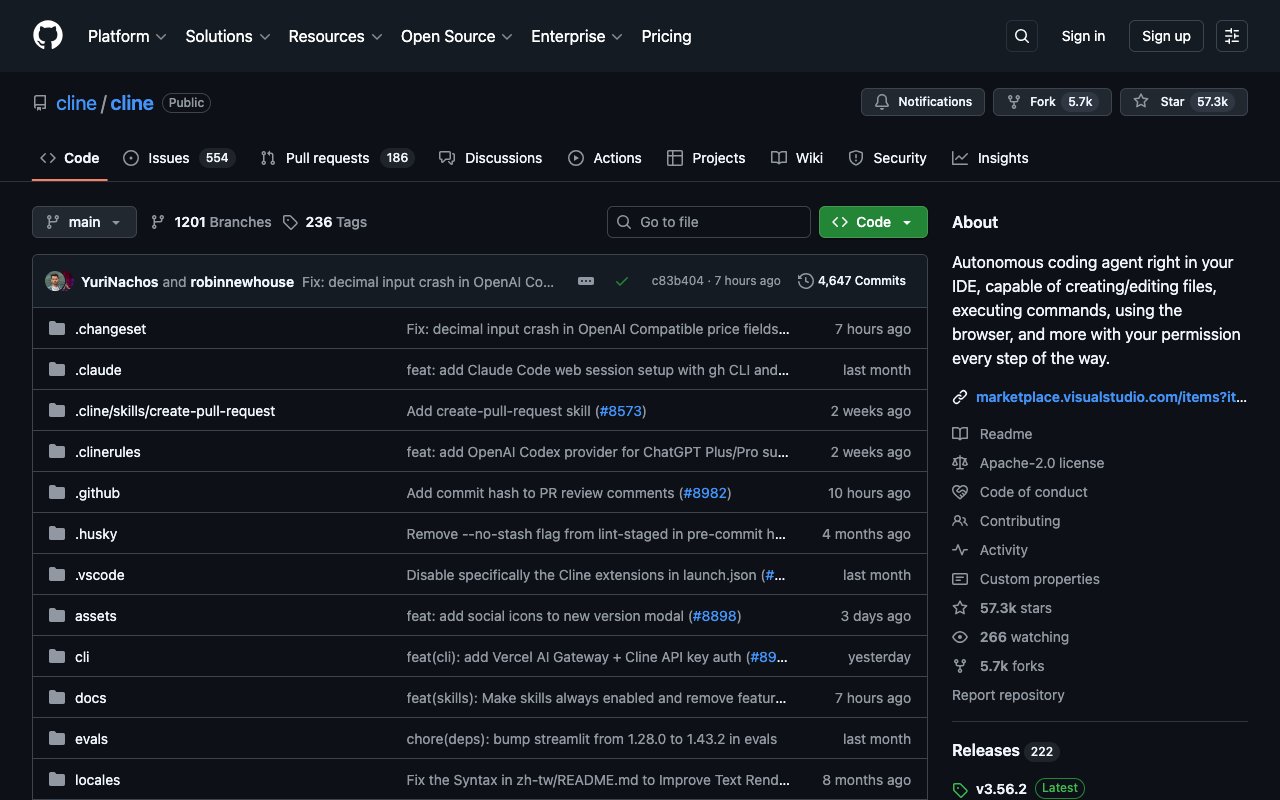Switch to the Actions tab
Image resolution: width=1280 pixels, height=800 pixels.
coord(605,157)
